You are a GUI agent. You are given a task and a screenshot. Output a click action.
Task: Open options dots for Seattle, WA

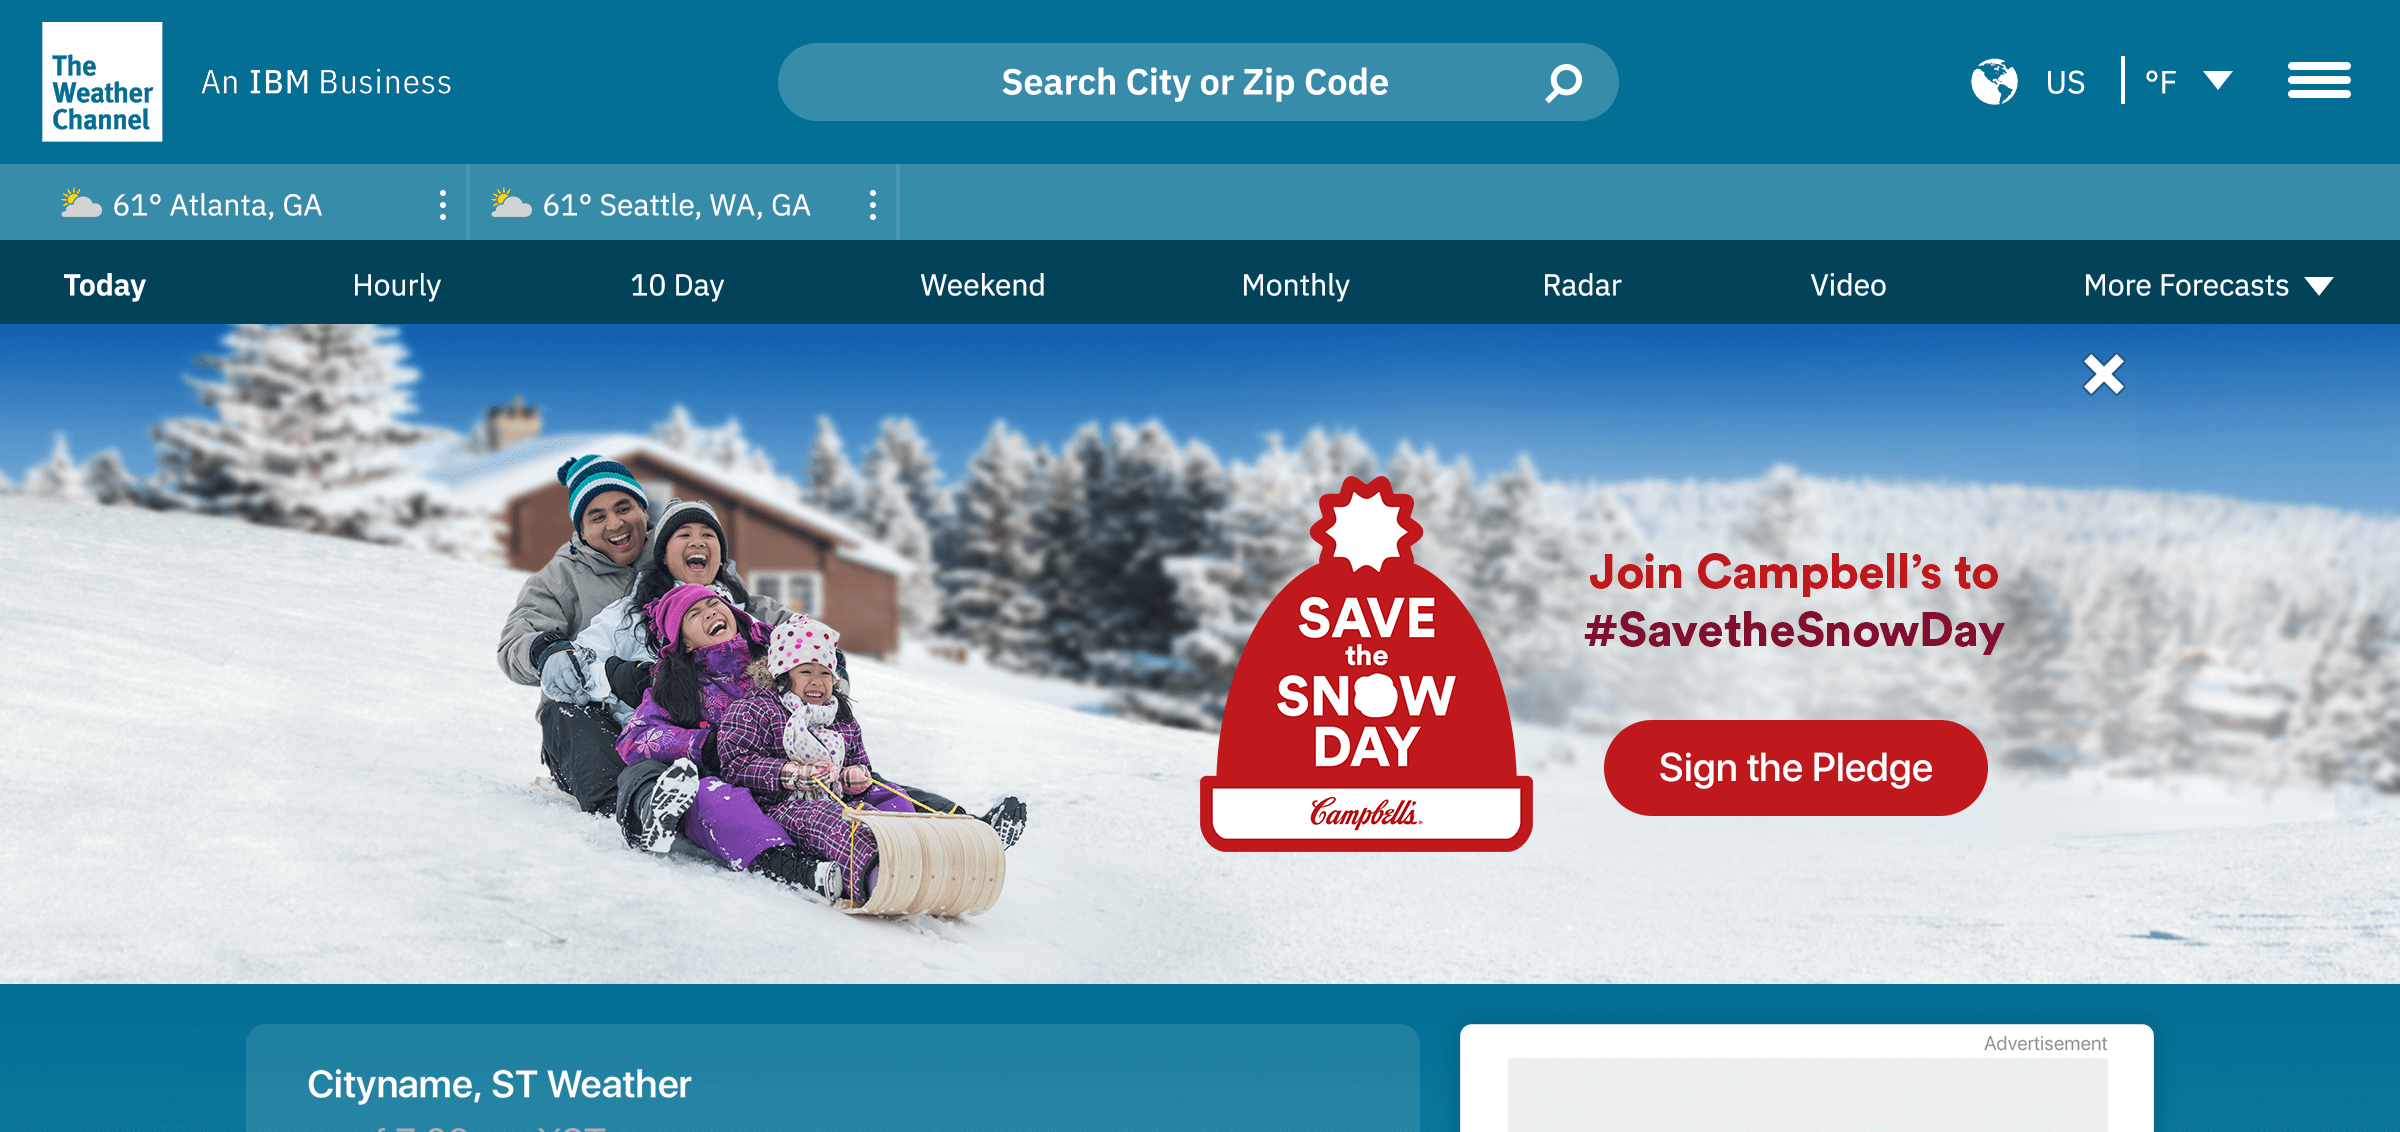tap(873, 205)
